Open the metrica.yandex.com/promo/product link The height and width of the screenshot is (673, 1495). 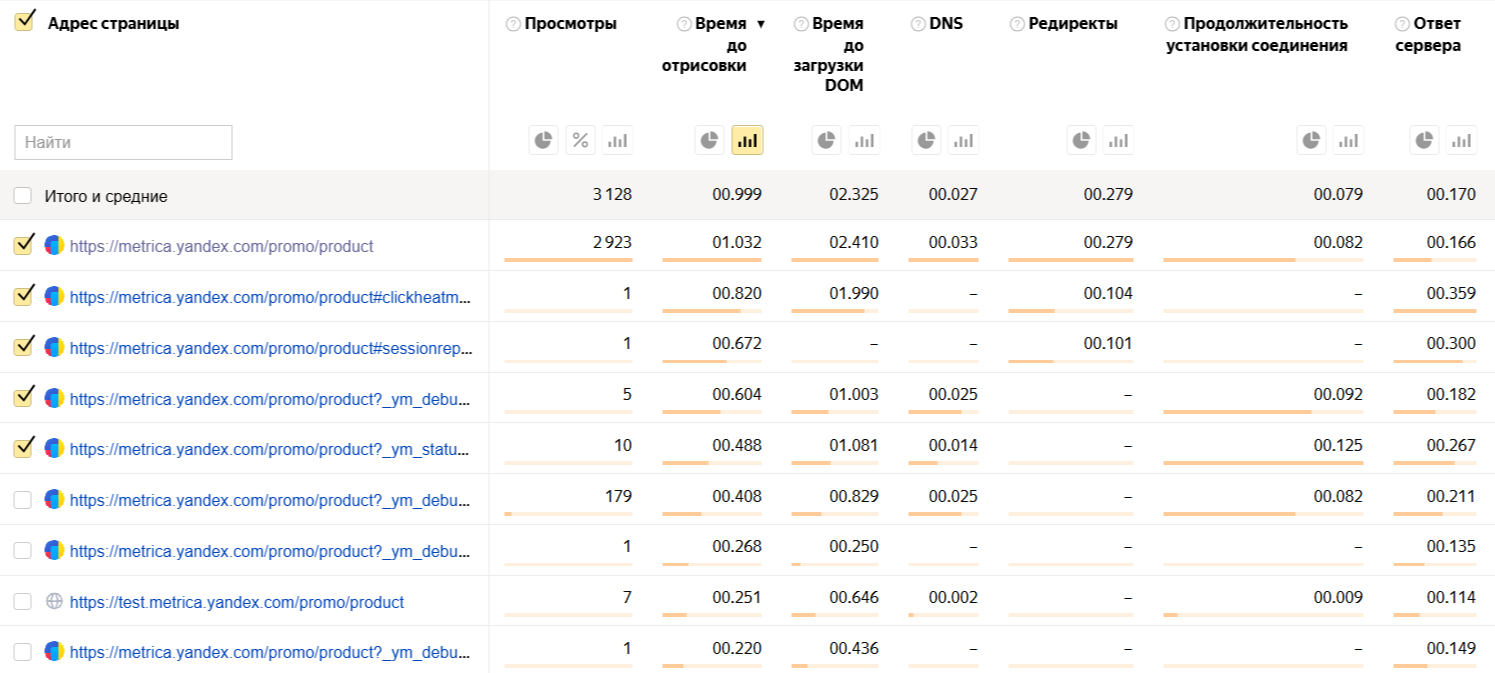221,246
